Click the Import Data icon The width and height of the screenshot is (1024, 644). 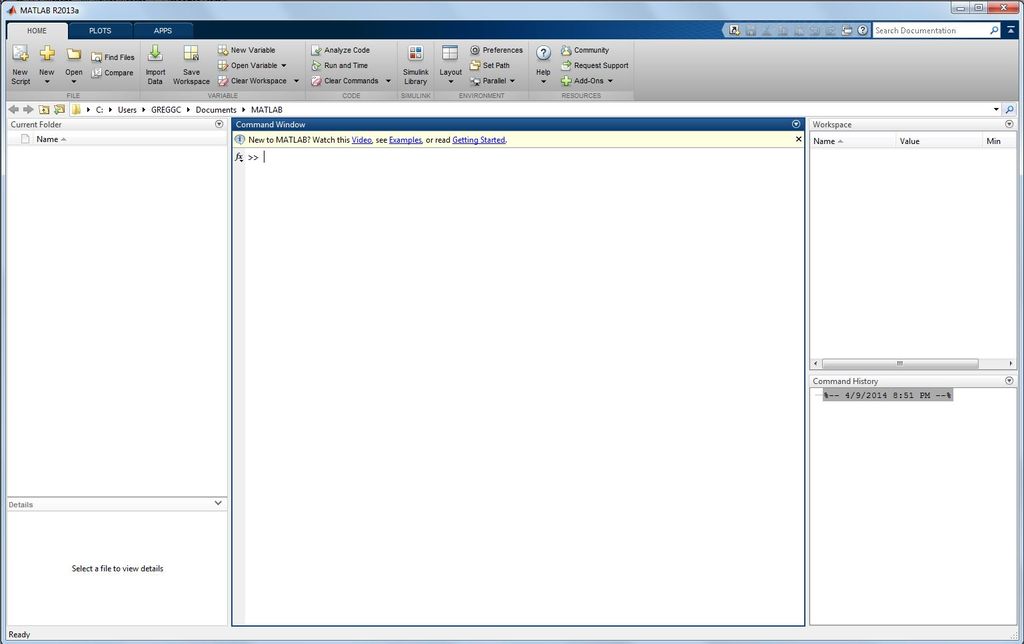155,54
